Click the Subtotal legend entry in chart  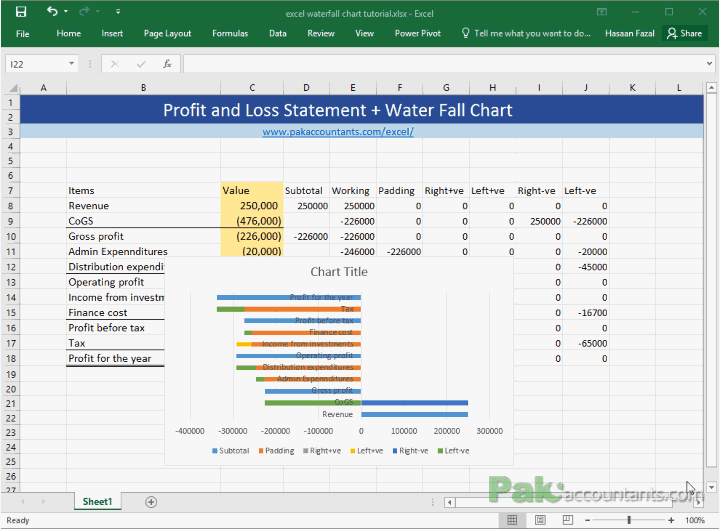231,451
